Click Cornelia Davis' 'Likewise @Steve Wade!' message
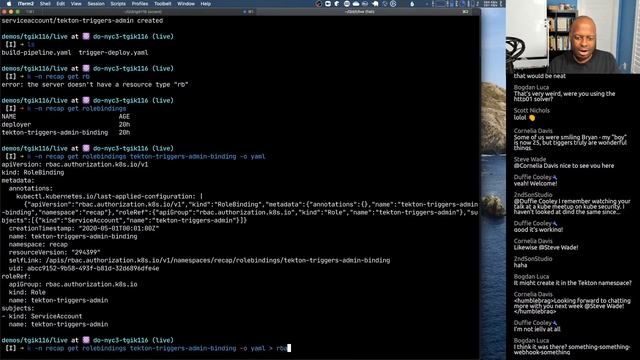The height and width of the screenshot is (360, 640). point(546,247)
